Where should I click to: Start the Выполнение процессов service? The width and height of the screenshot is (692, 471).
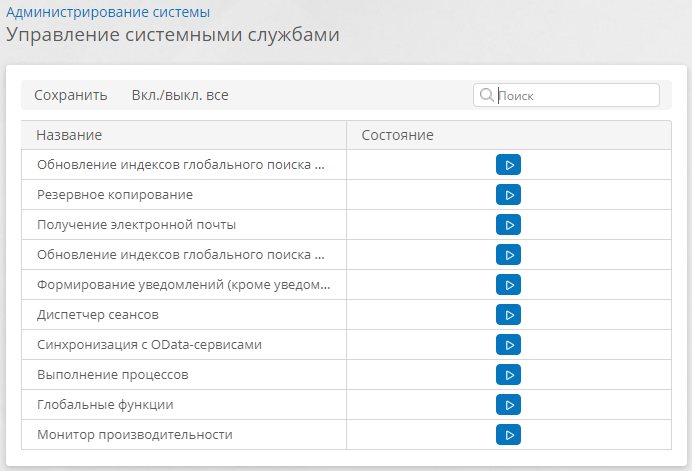(x=508, y=375)
